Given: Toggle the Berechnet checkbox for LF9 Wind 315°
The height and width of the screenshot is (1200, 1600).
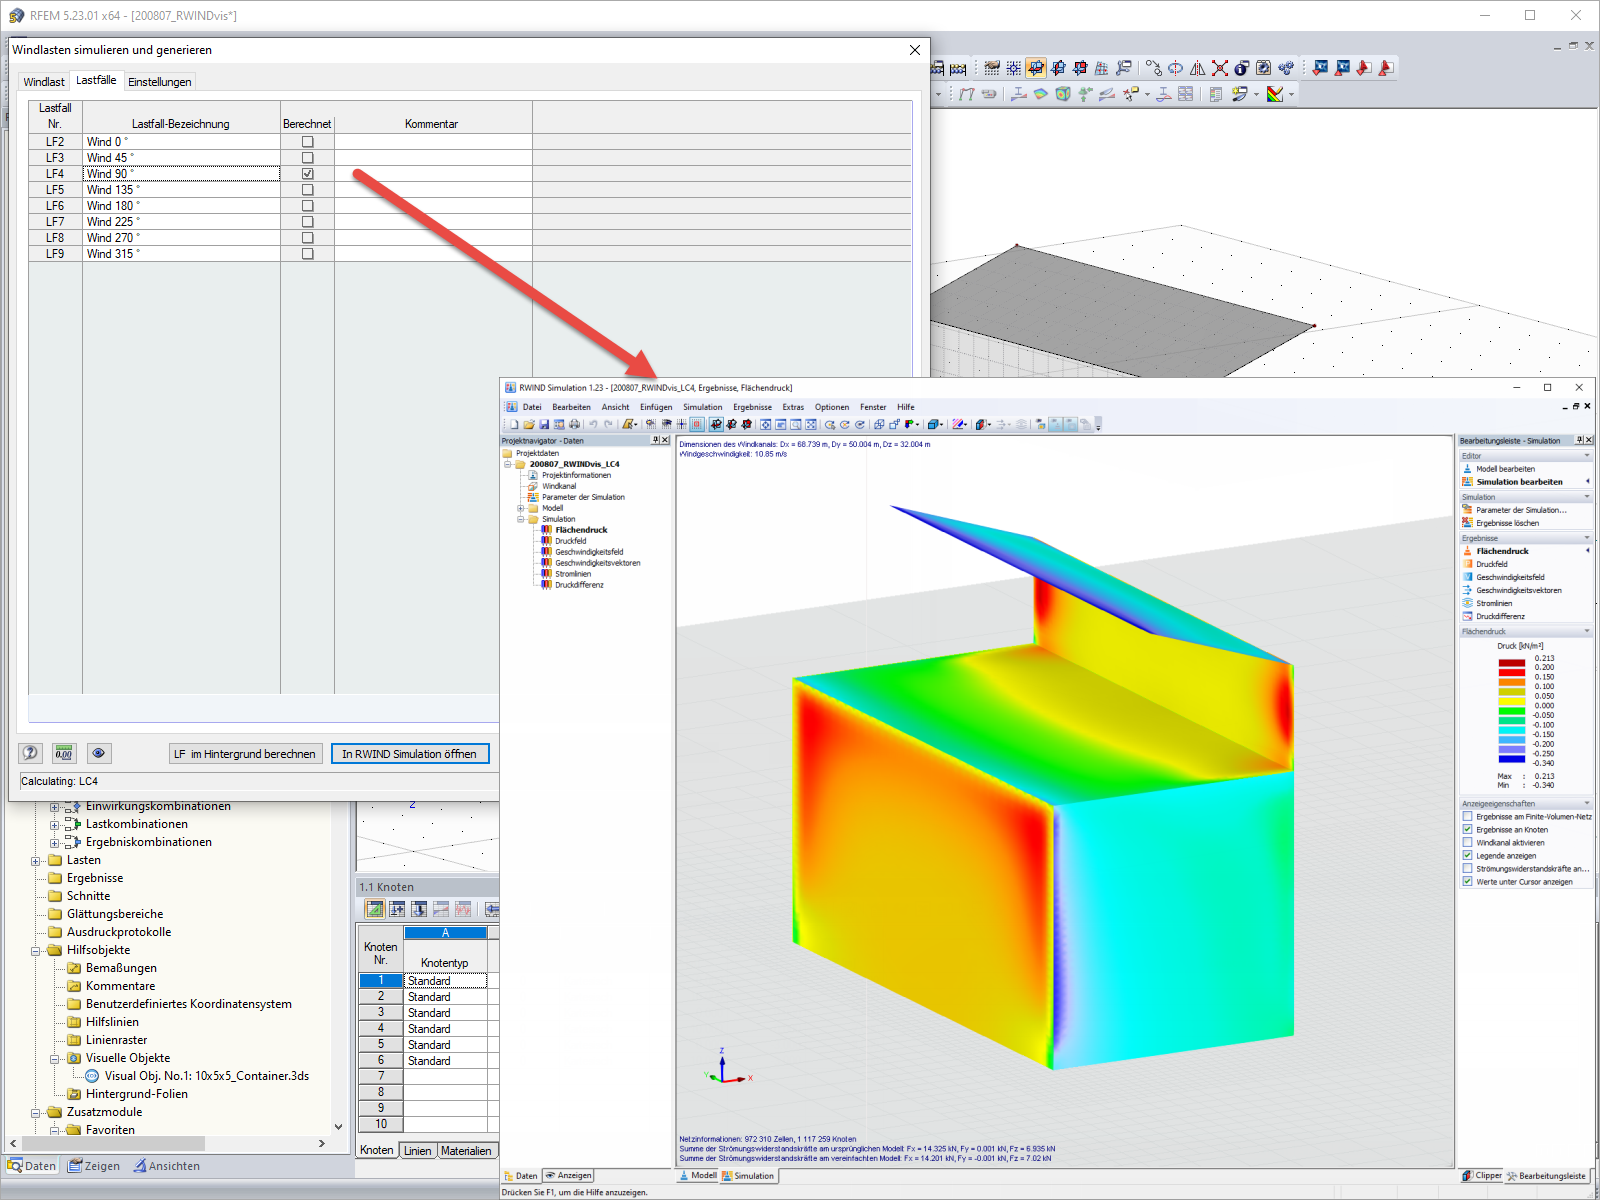Looking at the screenshot, I should coord(308,254).
